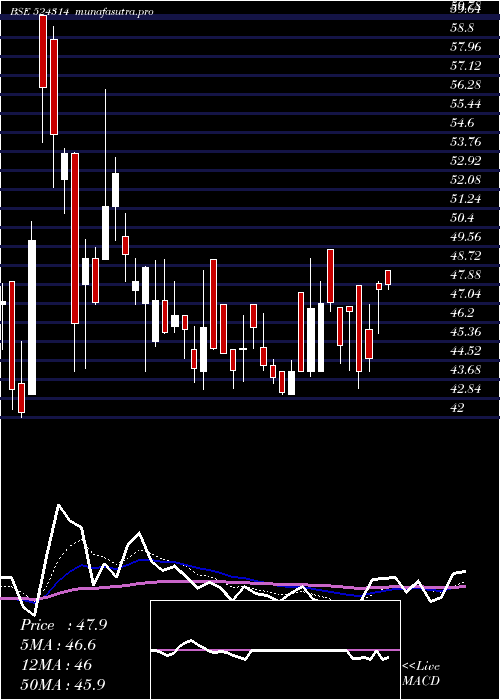Select the 47.04 price axis label
The image size is (500, 700).
pyautogui.click(x=466, y=294)
